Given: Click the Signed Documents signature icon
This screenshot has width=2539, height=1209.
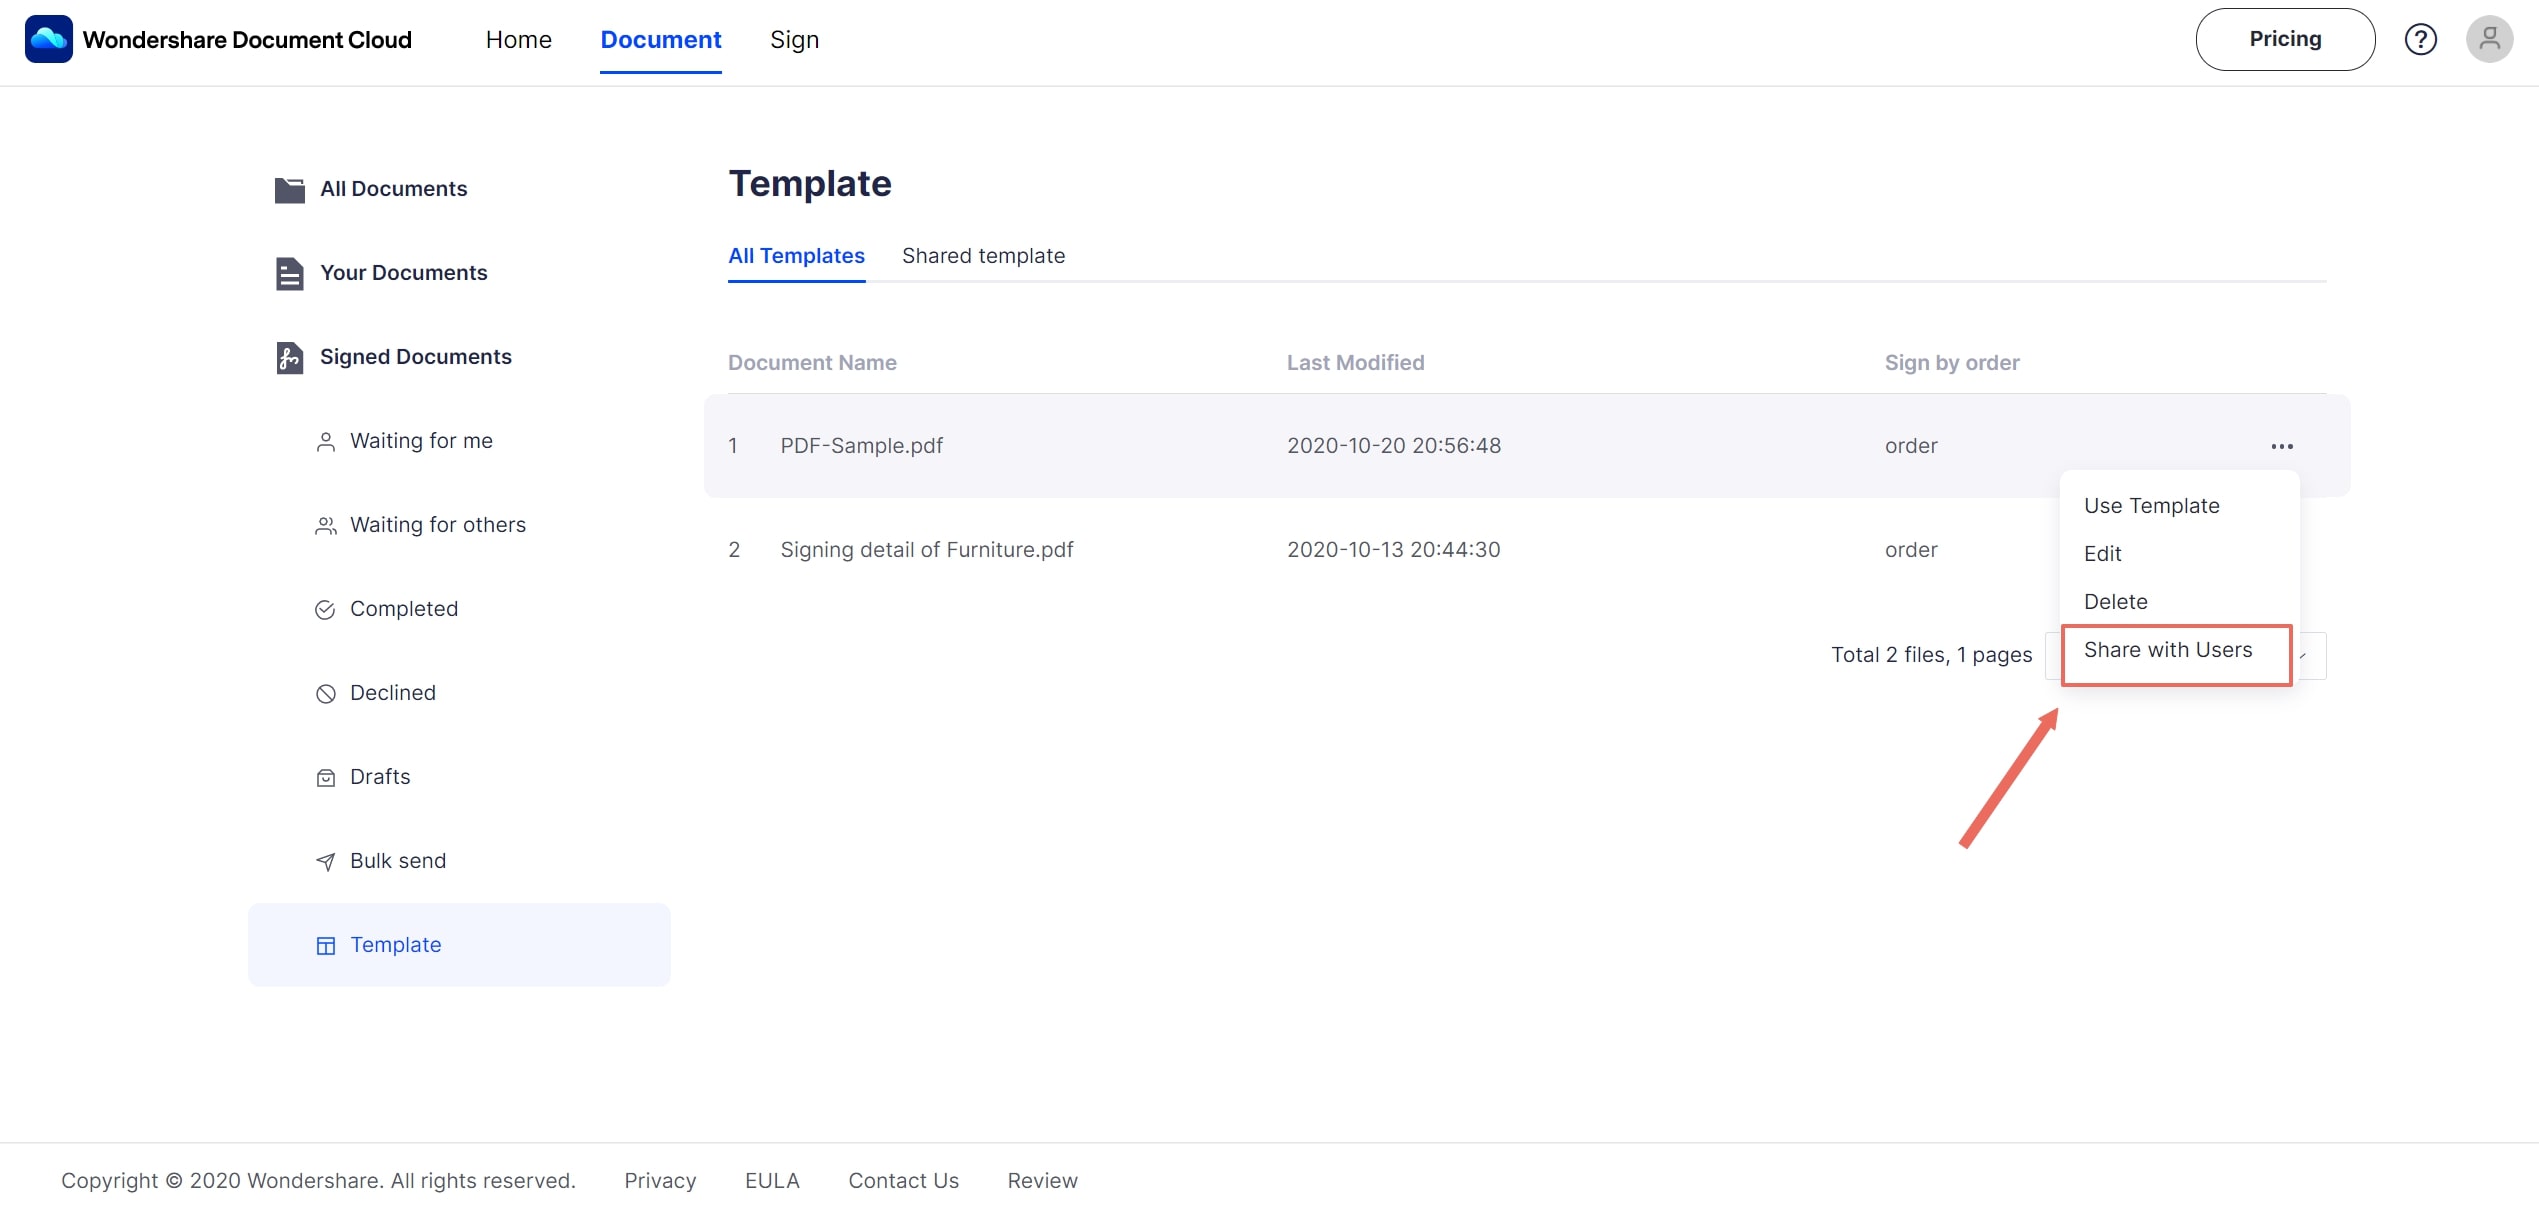Looking at the screenshot, I should pyautogui.click(x=290, y=357).
